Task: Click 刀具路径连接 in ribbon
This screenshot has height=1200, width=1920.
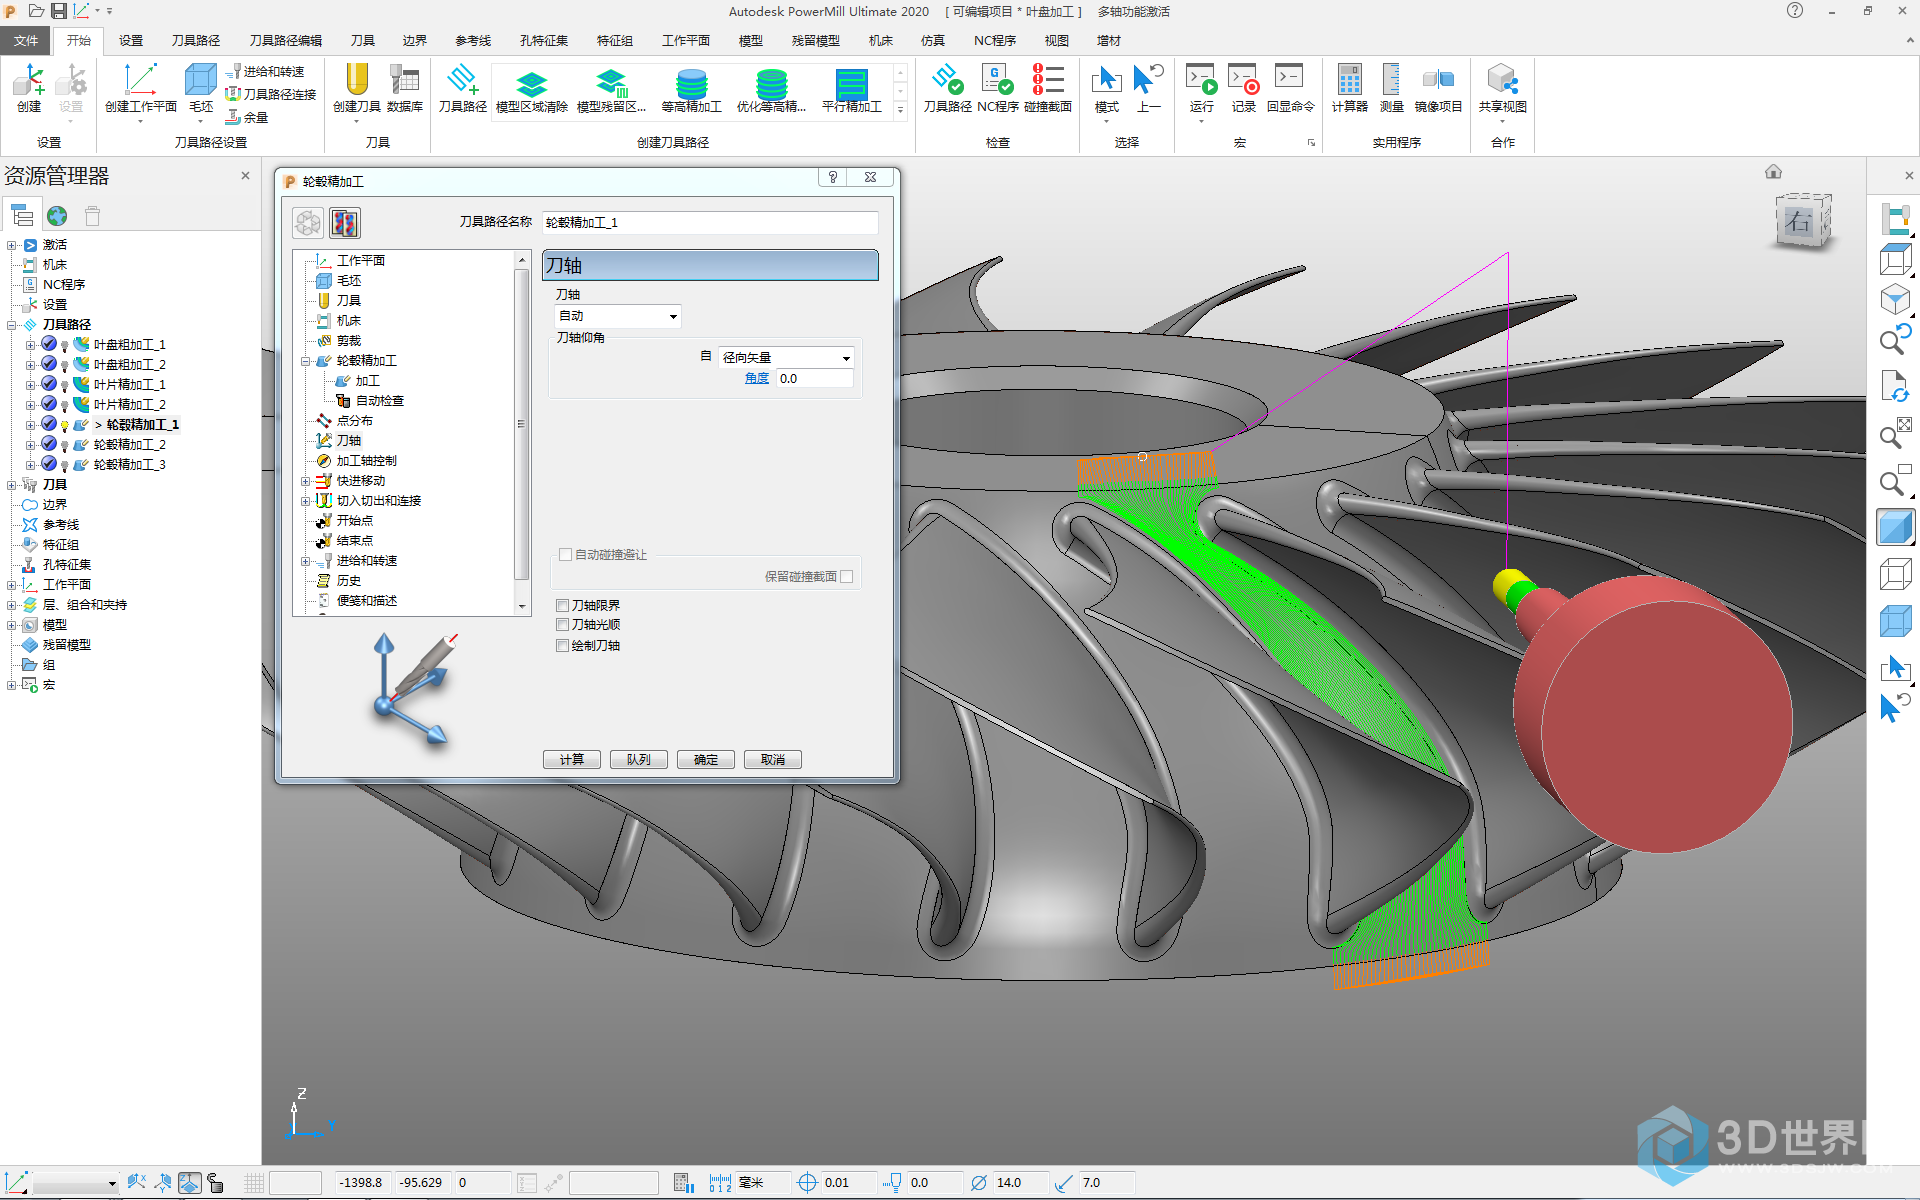Action: click(270, 94)
